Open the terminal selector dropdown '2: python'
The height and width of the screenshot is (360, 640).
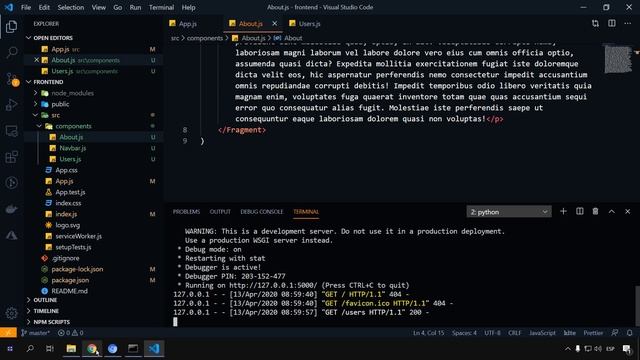pos(509,212)
